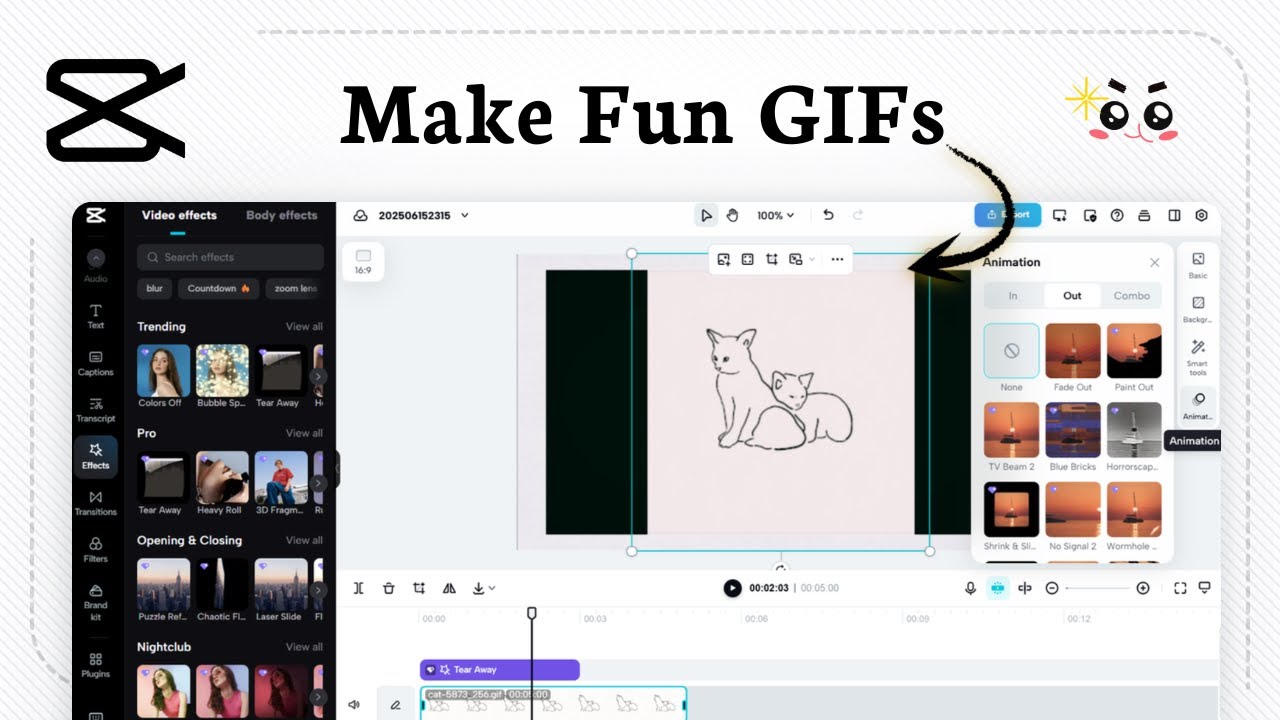Click the crop icon in the floating toolbar
The width and height of the screenshot is (1280, 720).
click(x=772, y=259)
